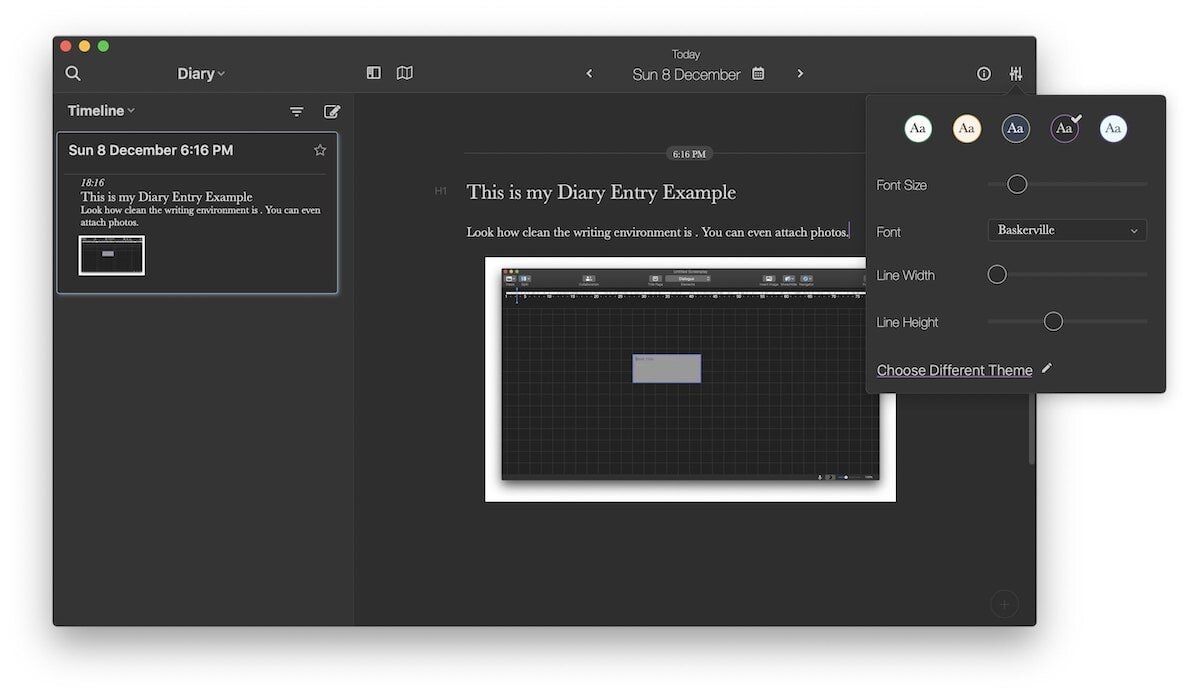Expand the Diary notebook dropdown
Screen dimensions: 1200x696
coord(200,73)
